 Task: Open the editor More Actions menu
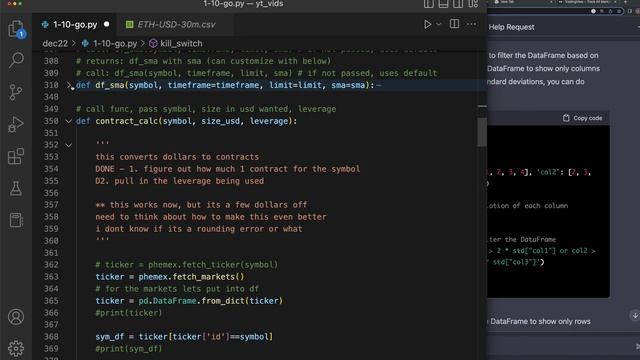pyautogui.click(x=471, y=24)
